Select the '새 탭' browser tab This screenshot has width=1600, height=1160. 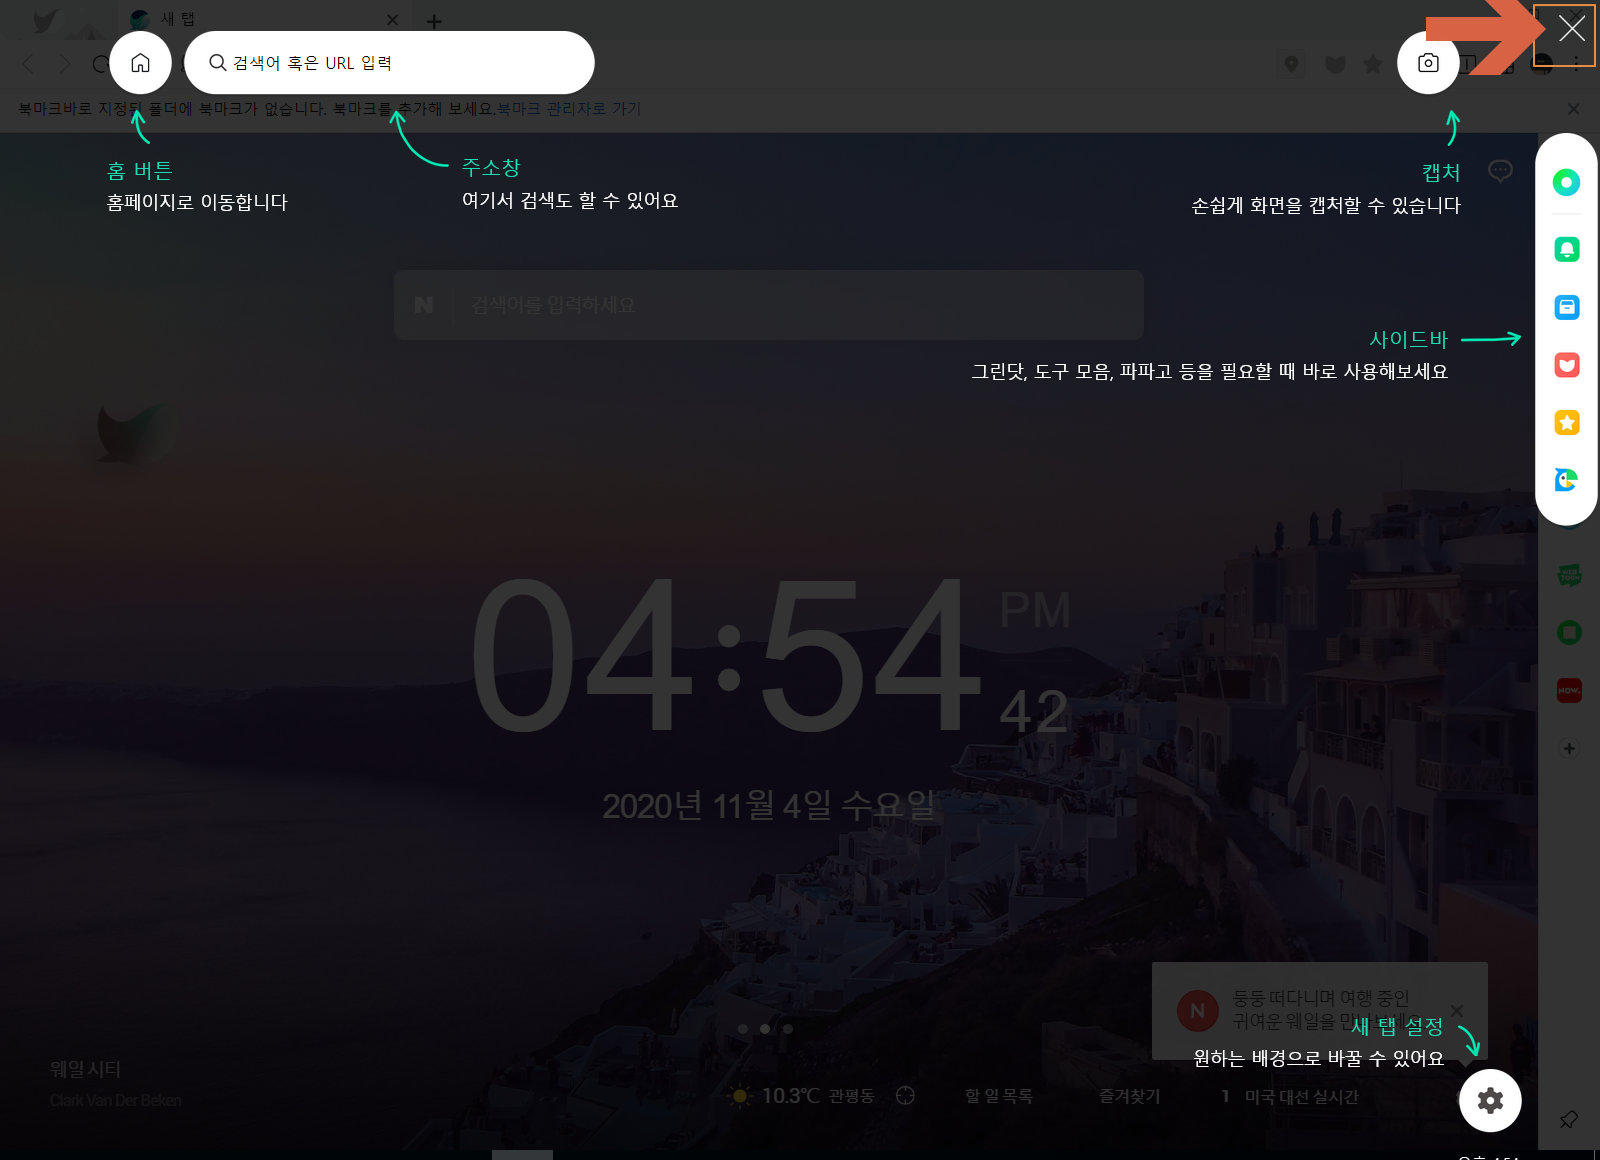click(x=265, y=19)
